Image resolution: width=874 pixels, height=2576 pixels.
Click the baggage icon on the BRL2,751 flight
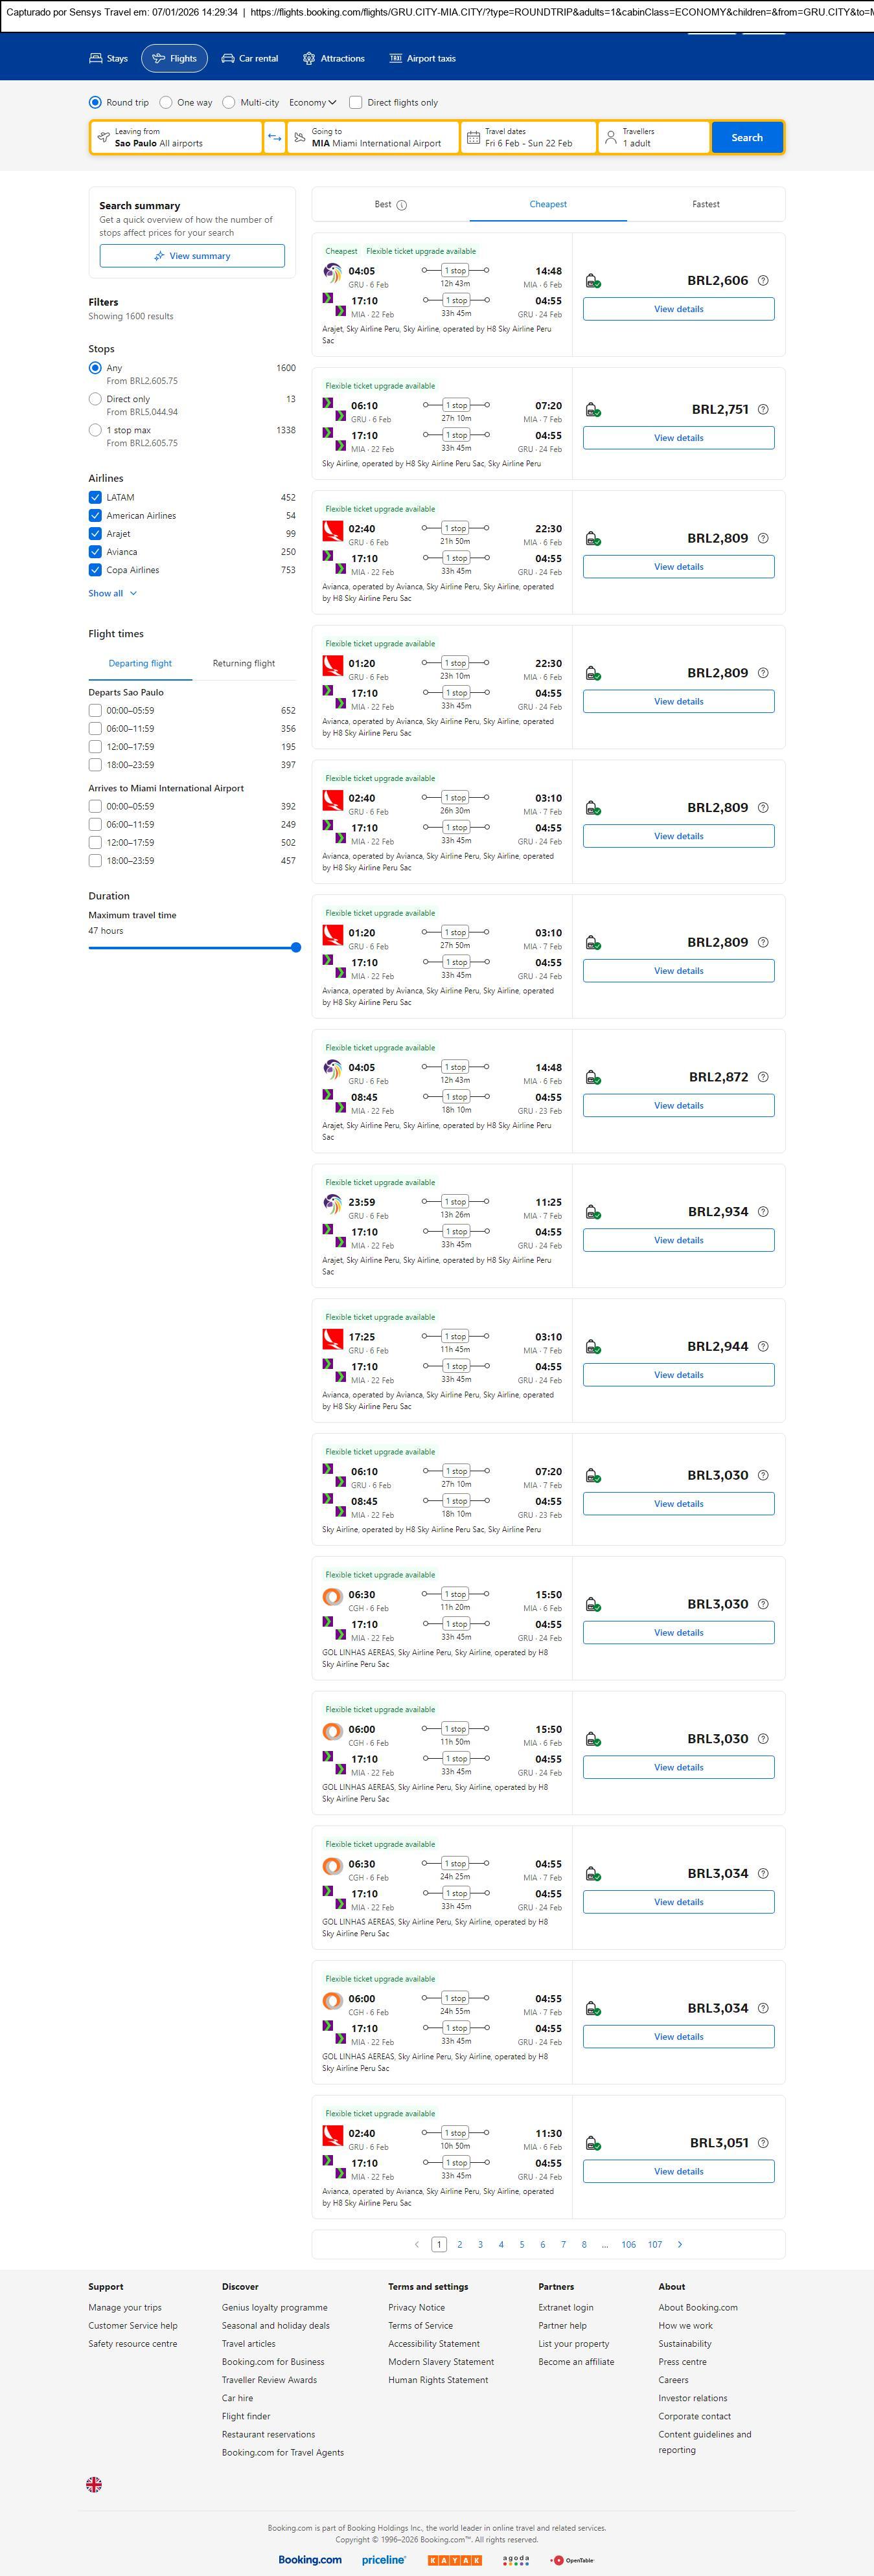pos(592,410)
